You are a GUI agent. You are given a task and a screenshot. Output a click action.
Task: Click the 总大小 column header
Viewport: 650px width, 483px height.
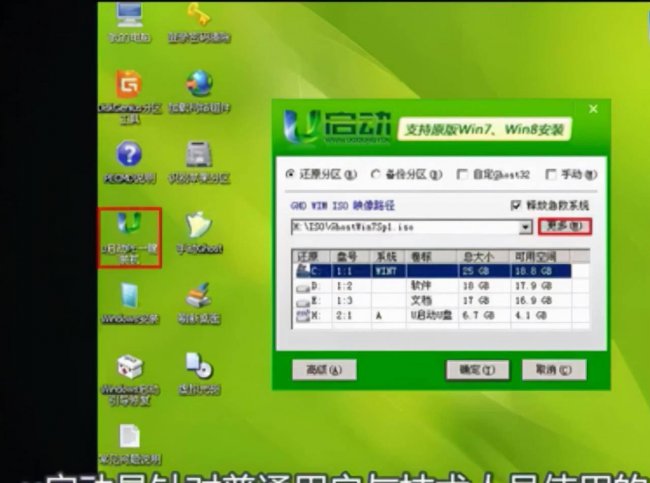pyautogui.click(x=484, y=257)
